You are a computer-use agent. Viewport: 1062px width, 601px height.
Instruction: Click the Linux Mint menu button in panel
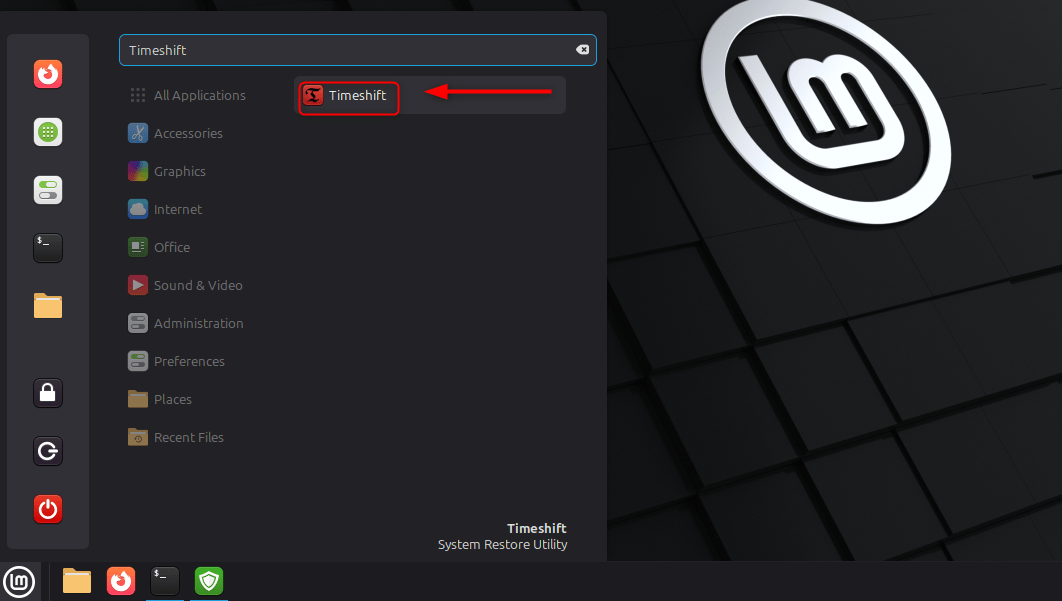point(18,581)
